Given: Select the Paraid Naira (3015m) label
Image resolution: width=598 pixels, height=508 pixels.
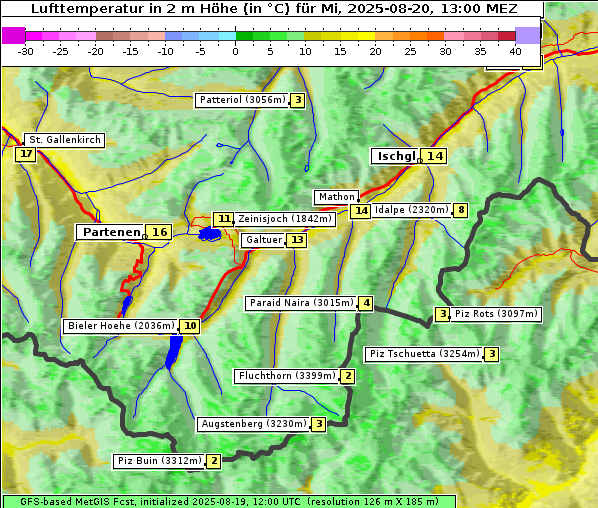Looking at the screenshot, I should (301, 303).
